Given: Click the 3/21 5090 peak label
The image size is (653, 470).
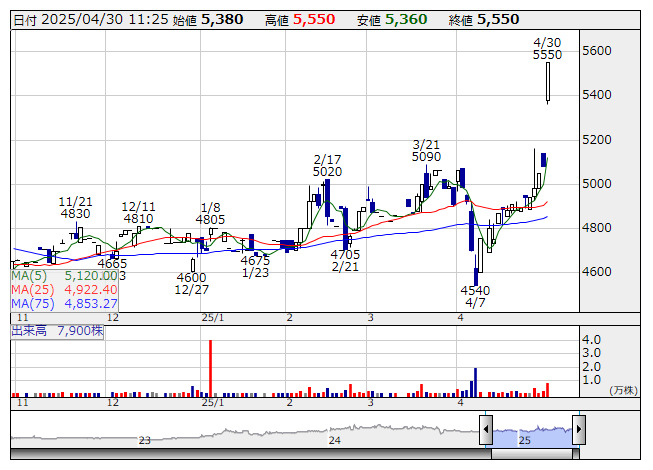Looking at the screenshot, I should (x=426, y=151).
